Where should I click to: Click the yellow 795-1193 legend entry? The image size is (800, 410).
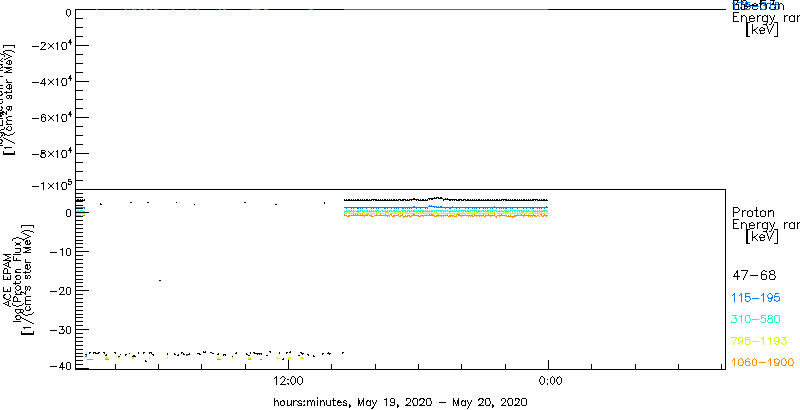[x=760, y=341]
